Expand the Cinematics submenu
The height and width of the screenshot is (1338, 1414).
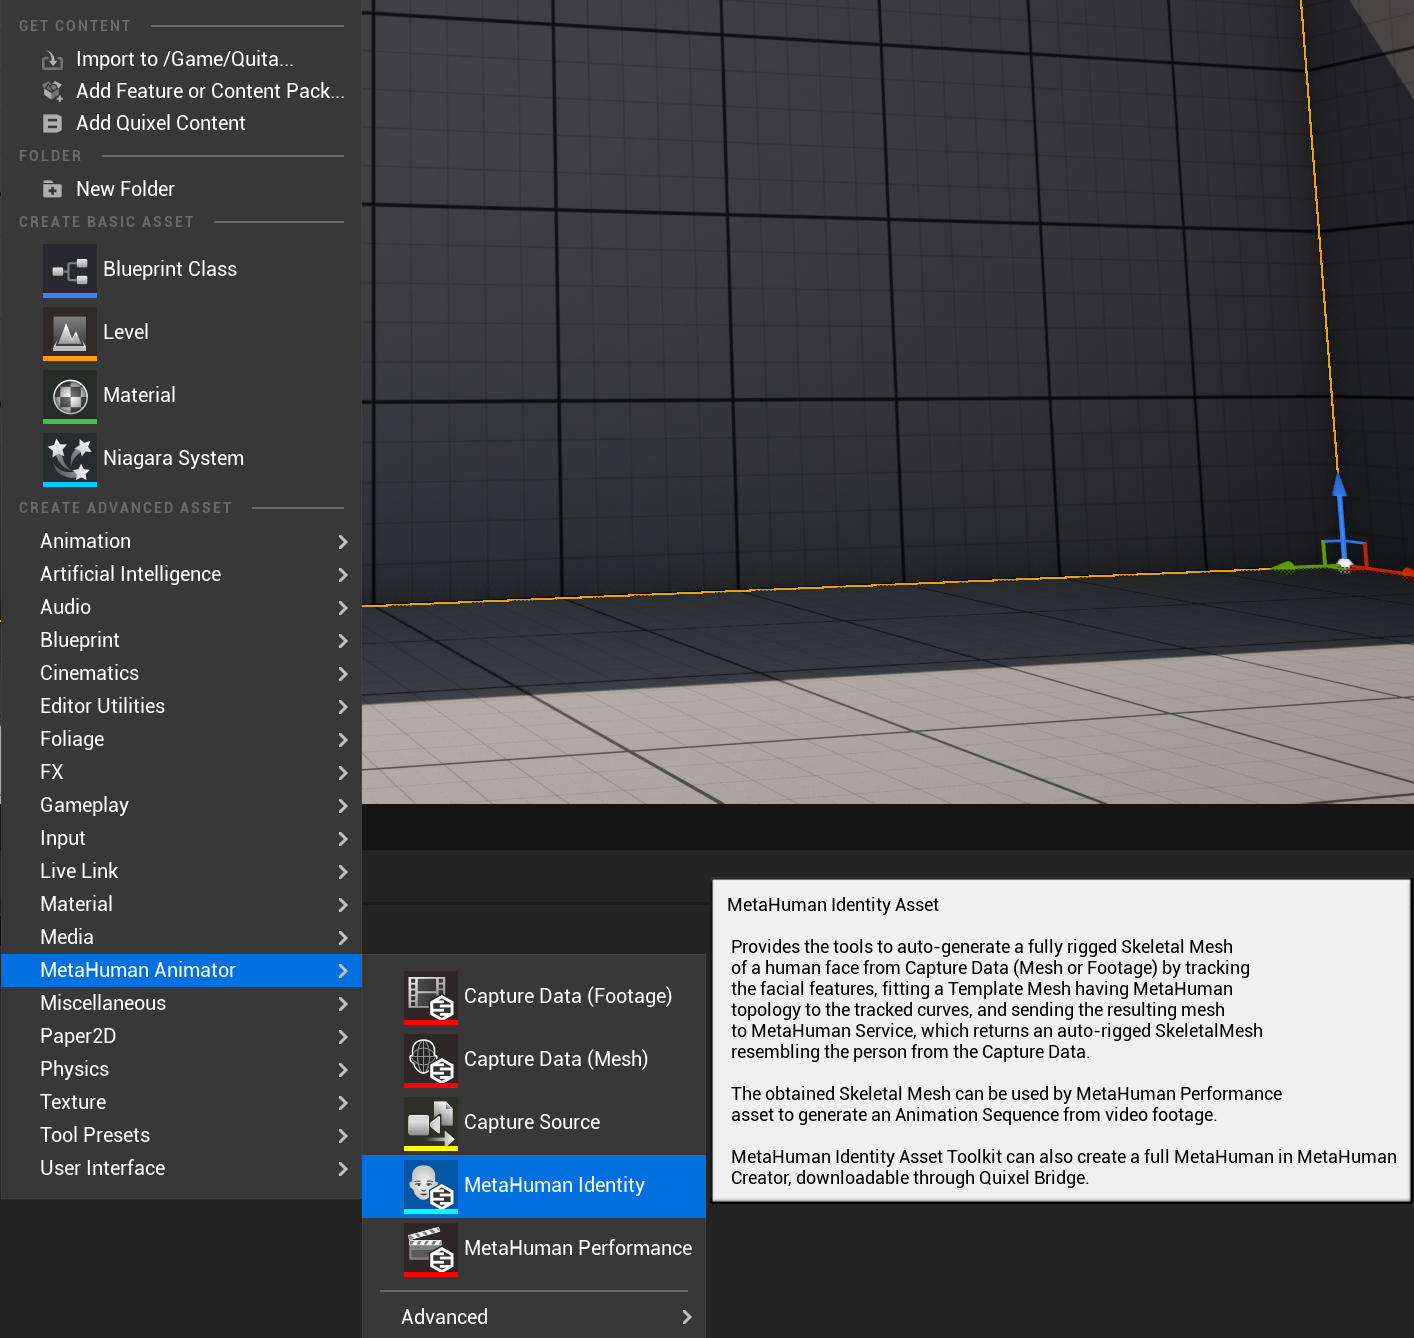(x=89, y=672)
